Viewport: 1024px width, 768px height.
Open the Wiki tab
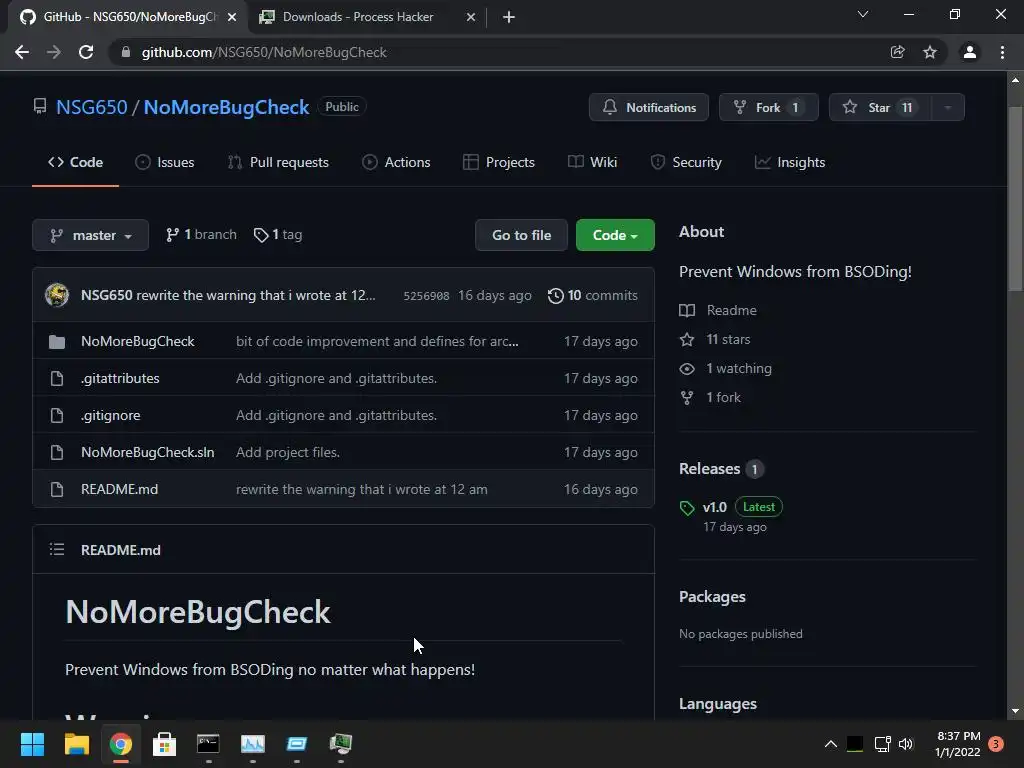point(592,162)
